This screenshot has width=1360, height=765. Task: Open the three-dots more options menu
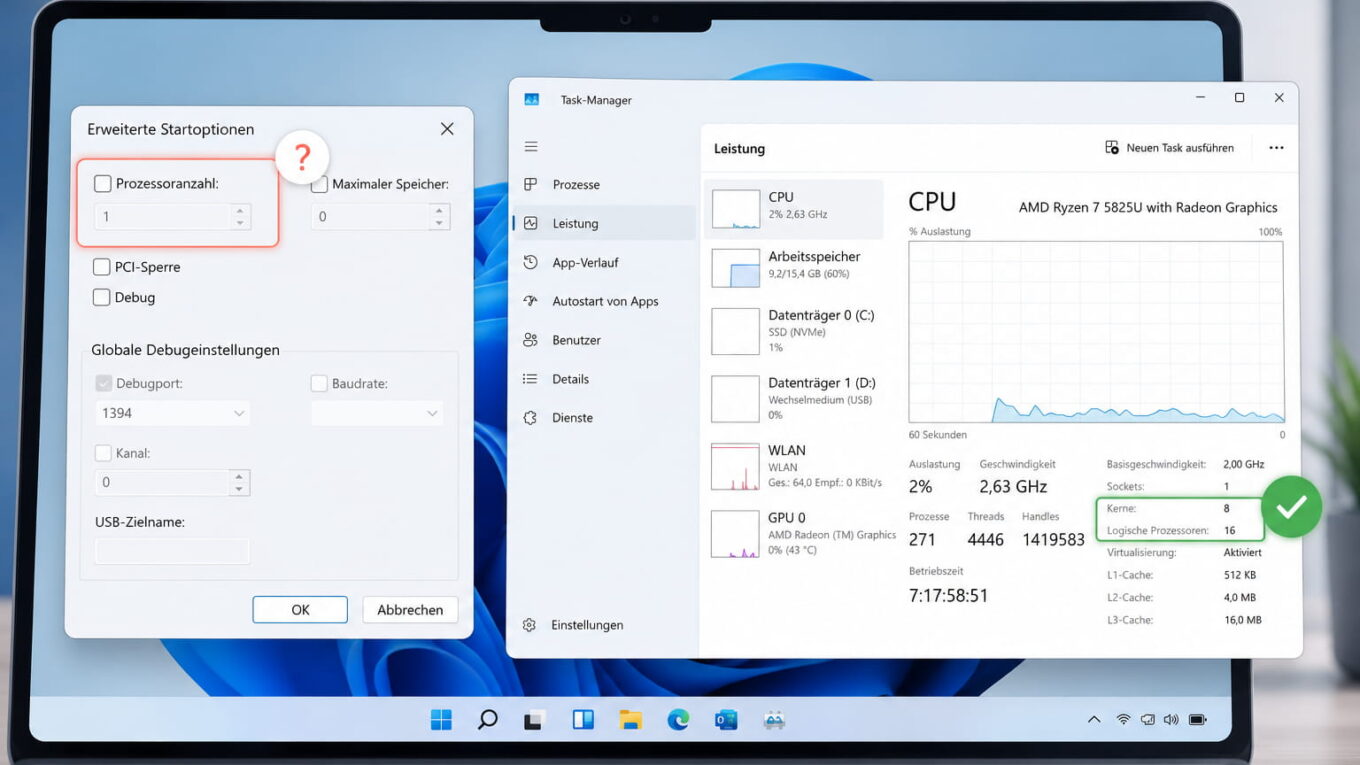click(1276, 148)
